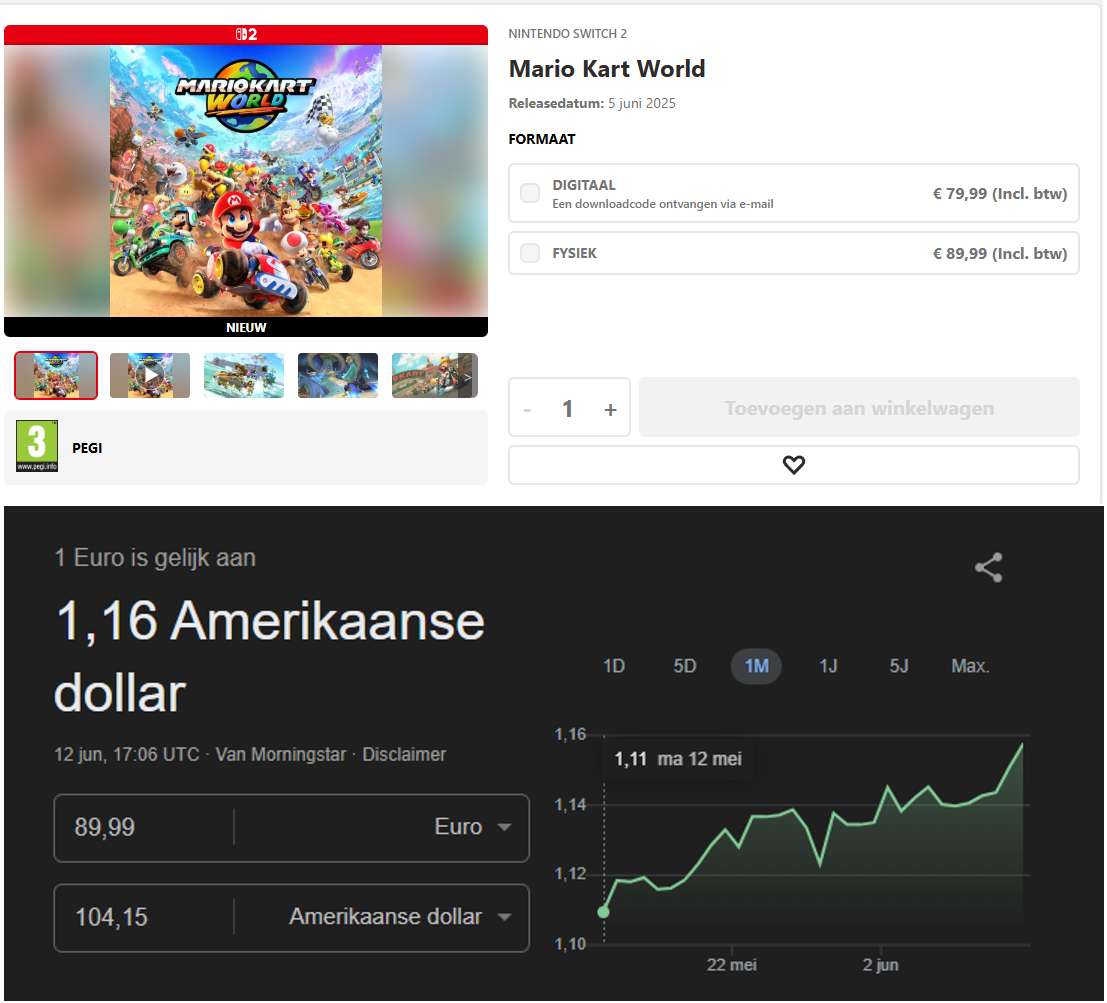Select the 1M chart range
1107x1003 pixels.
(756, 666)
